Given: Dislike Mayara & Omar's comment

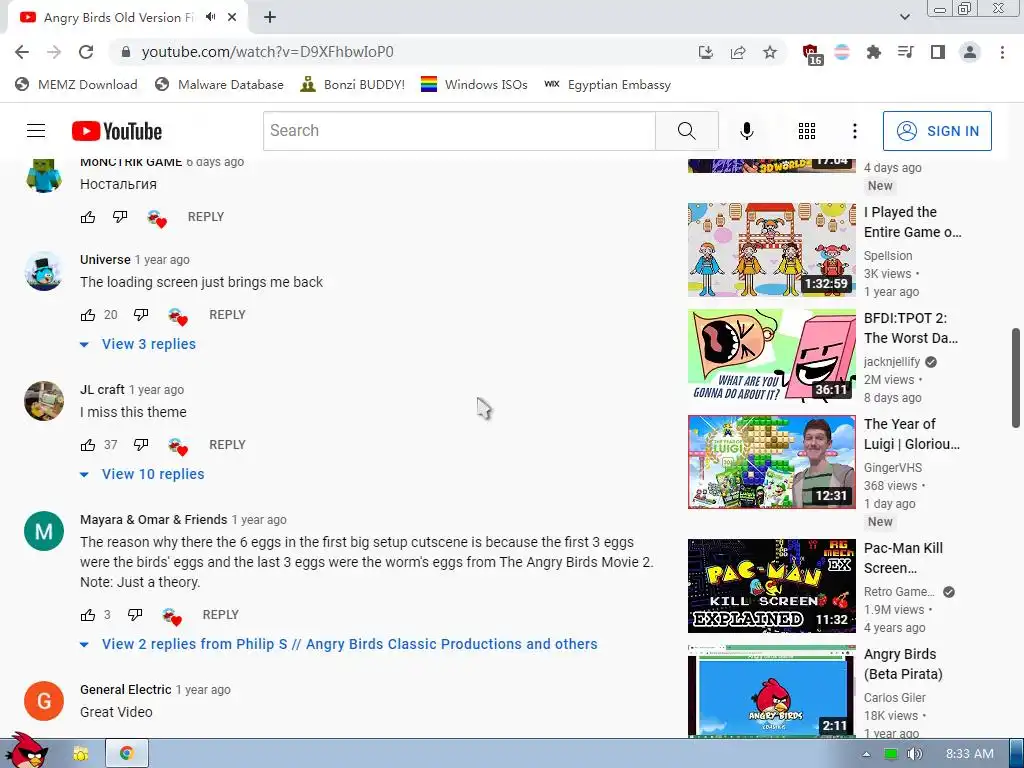Looking at the screenshot, I should pos(135,615).
